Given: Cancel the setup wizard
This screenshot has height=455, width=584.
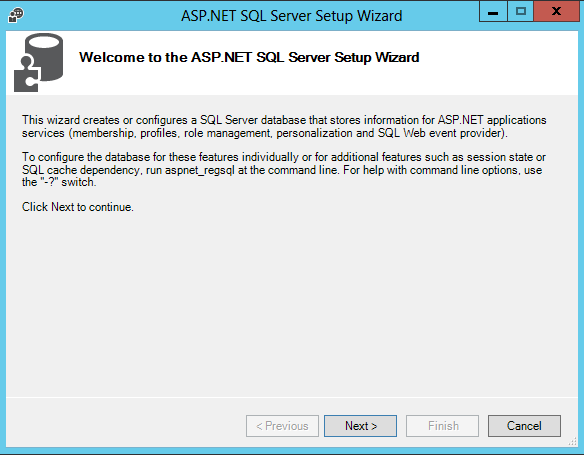Looking at the screenshot, I should [x=524, y=426].
